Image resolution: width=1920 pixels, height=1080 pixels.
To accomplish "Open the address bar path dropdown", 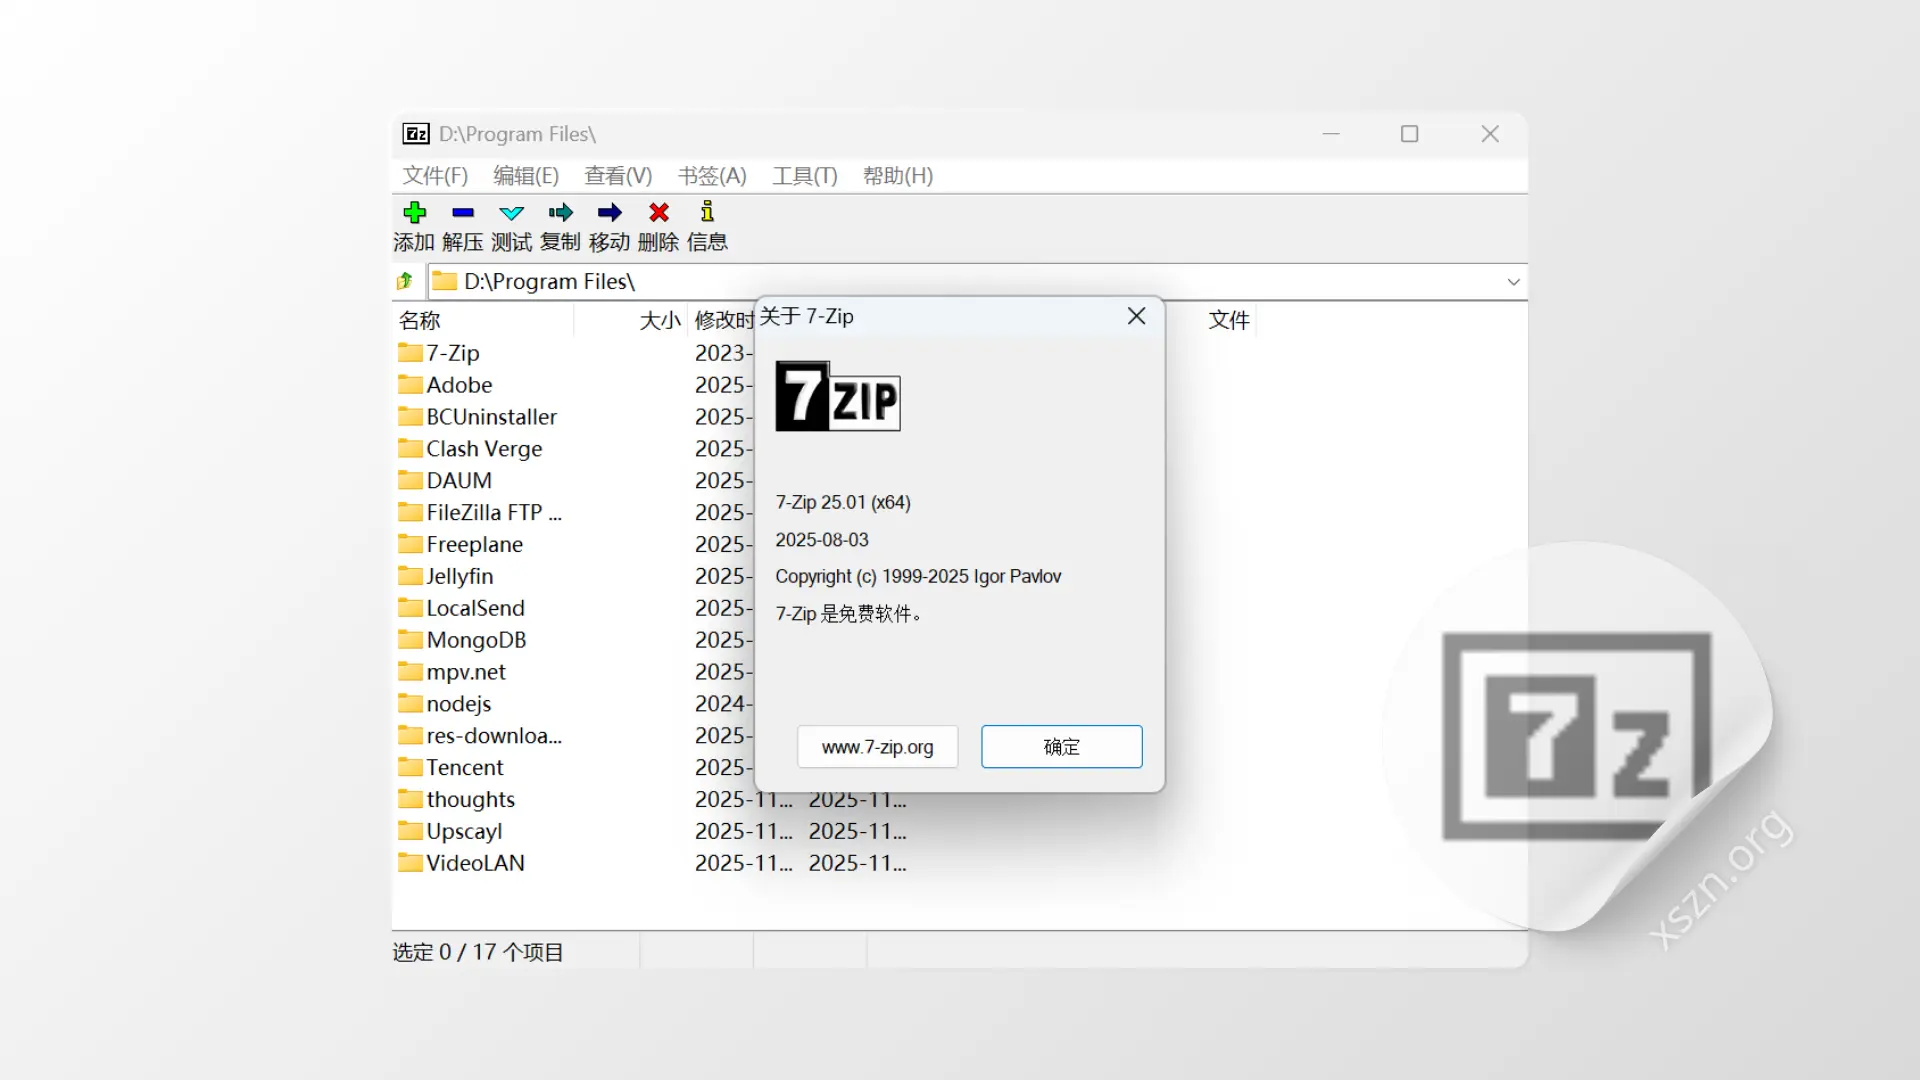I will coord(1513,281).
